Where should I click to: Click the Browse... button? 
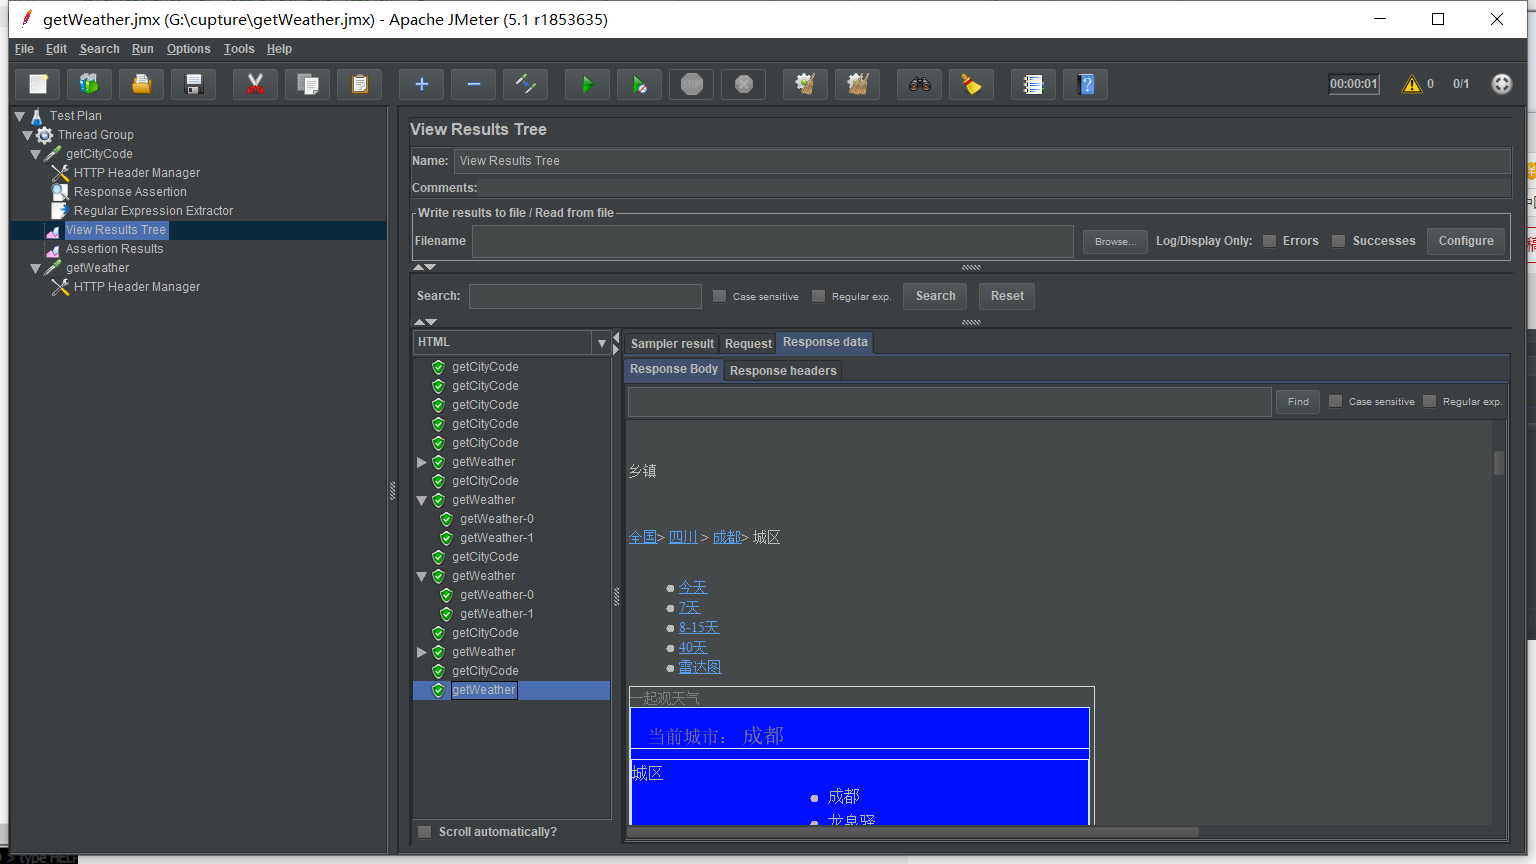pos(1115,241)
